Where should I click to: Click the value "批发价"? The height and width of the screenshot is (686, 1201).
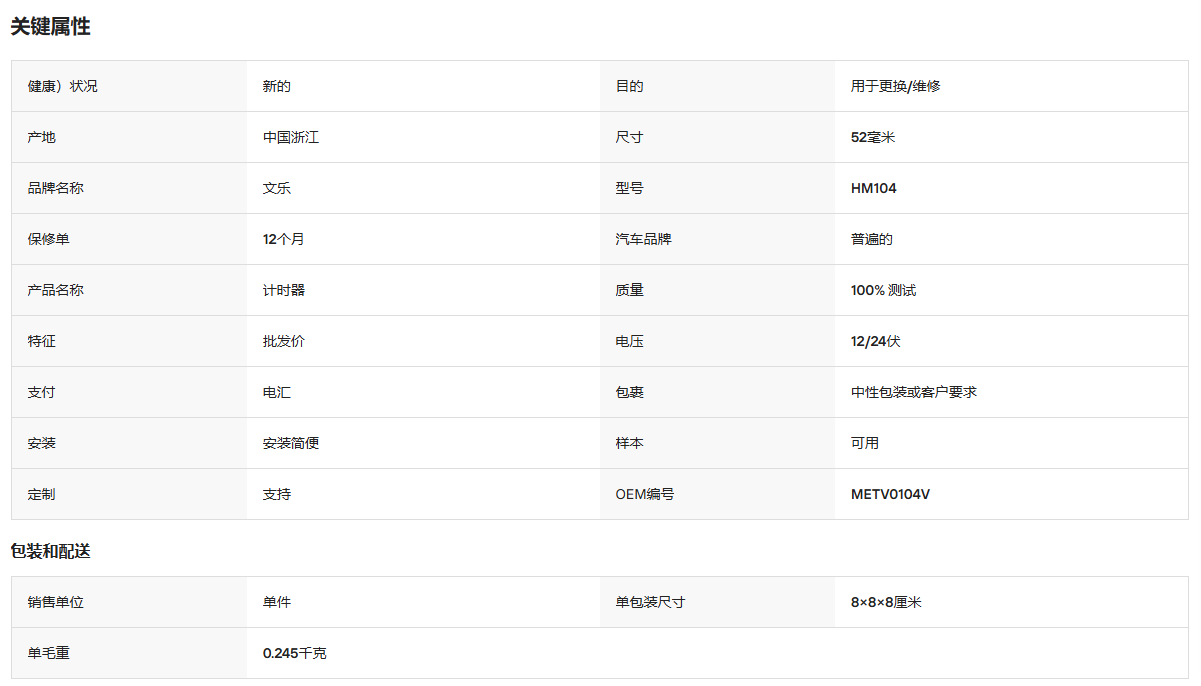284,341
